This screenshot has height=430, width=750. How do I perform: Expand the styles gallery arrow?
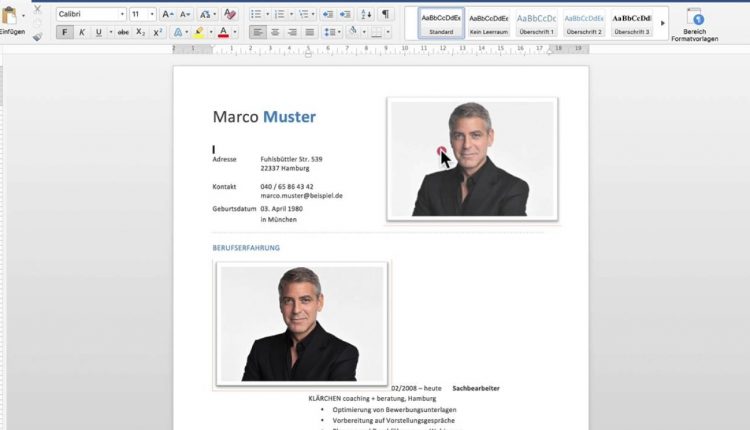(662, 23)
